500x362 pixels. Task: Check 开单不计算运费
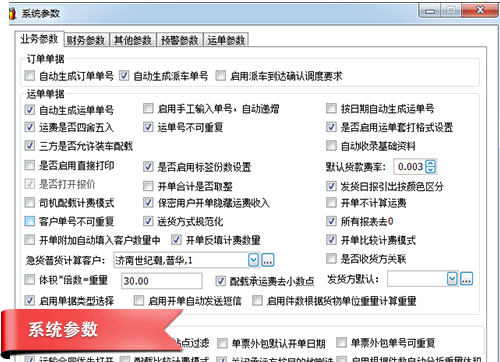pyautogui.click(x=331, y=202)
